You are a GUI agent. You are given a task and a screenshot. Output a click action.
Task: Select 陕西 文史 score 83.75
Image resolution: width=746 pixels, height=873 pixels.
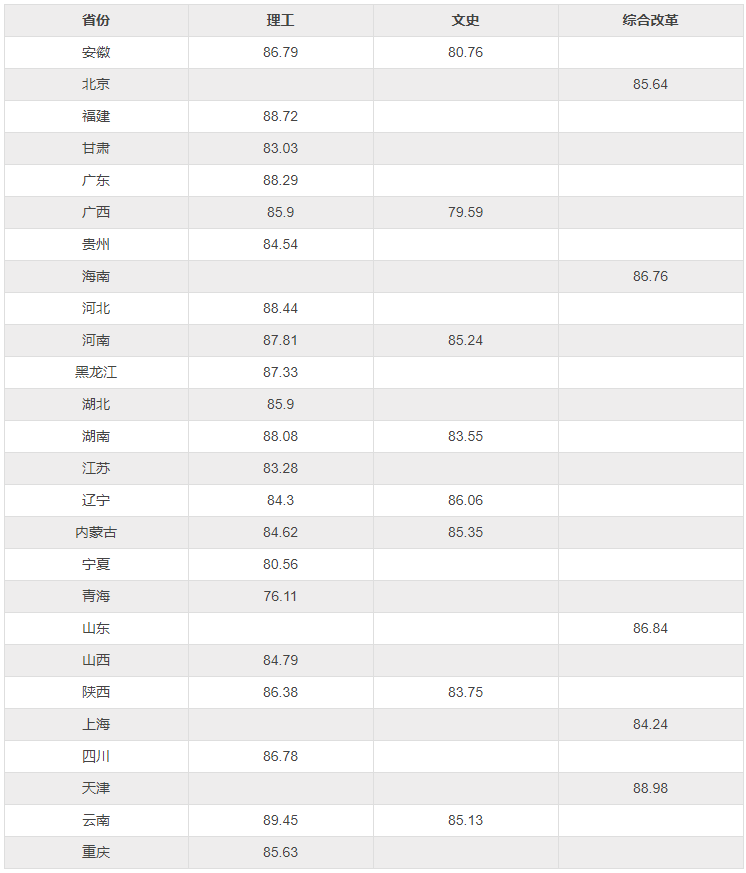tap(465, 692)
